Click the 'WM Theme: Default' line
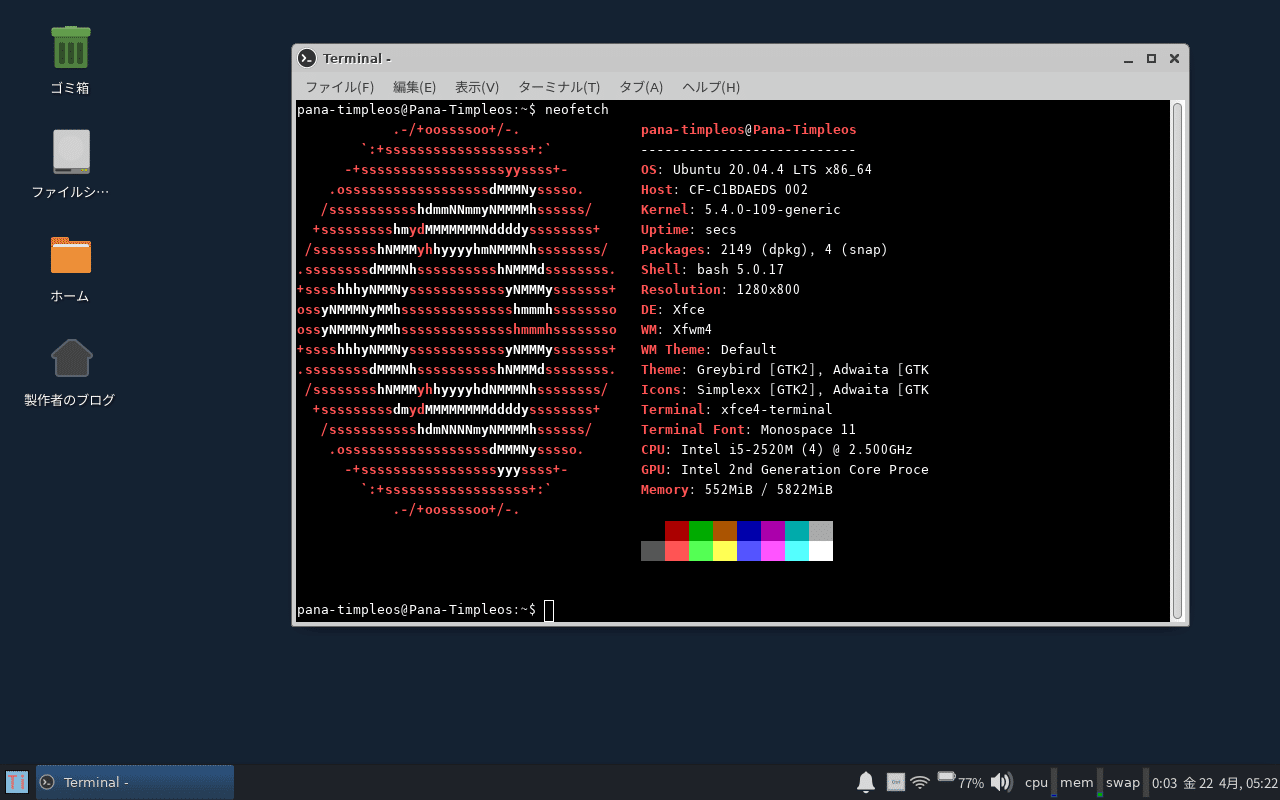1280x800 pixels. (x=708, y=350)
